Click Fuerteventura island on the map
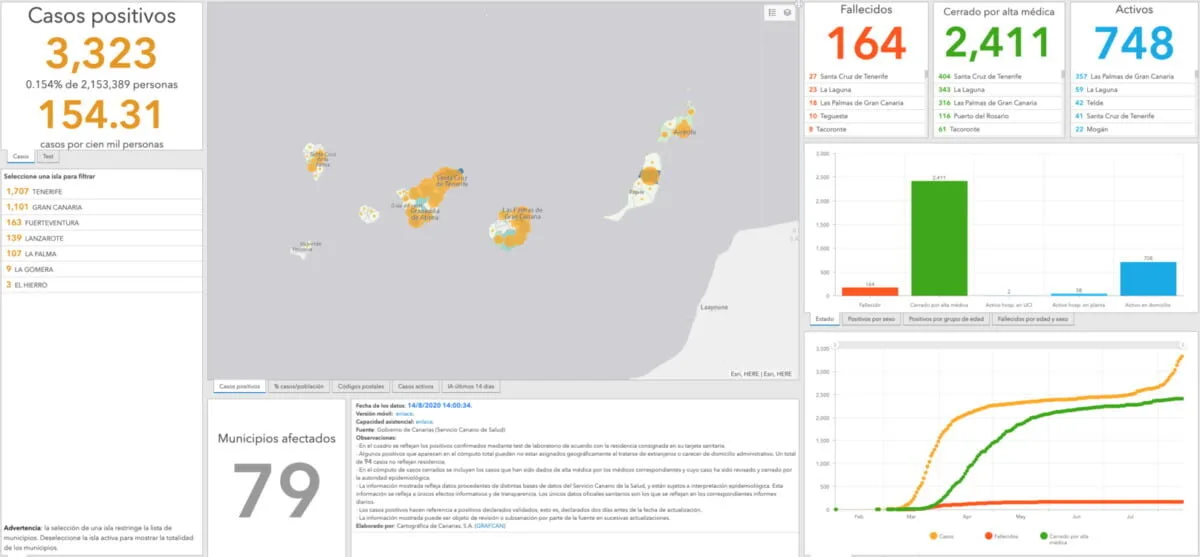1200x557 pixels. tap(635, 192)
